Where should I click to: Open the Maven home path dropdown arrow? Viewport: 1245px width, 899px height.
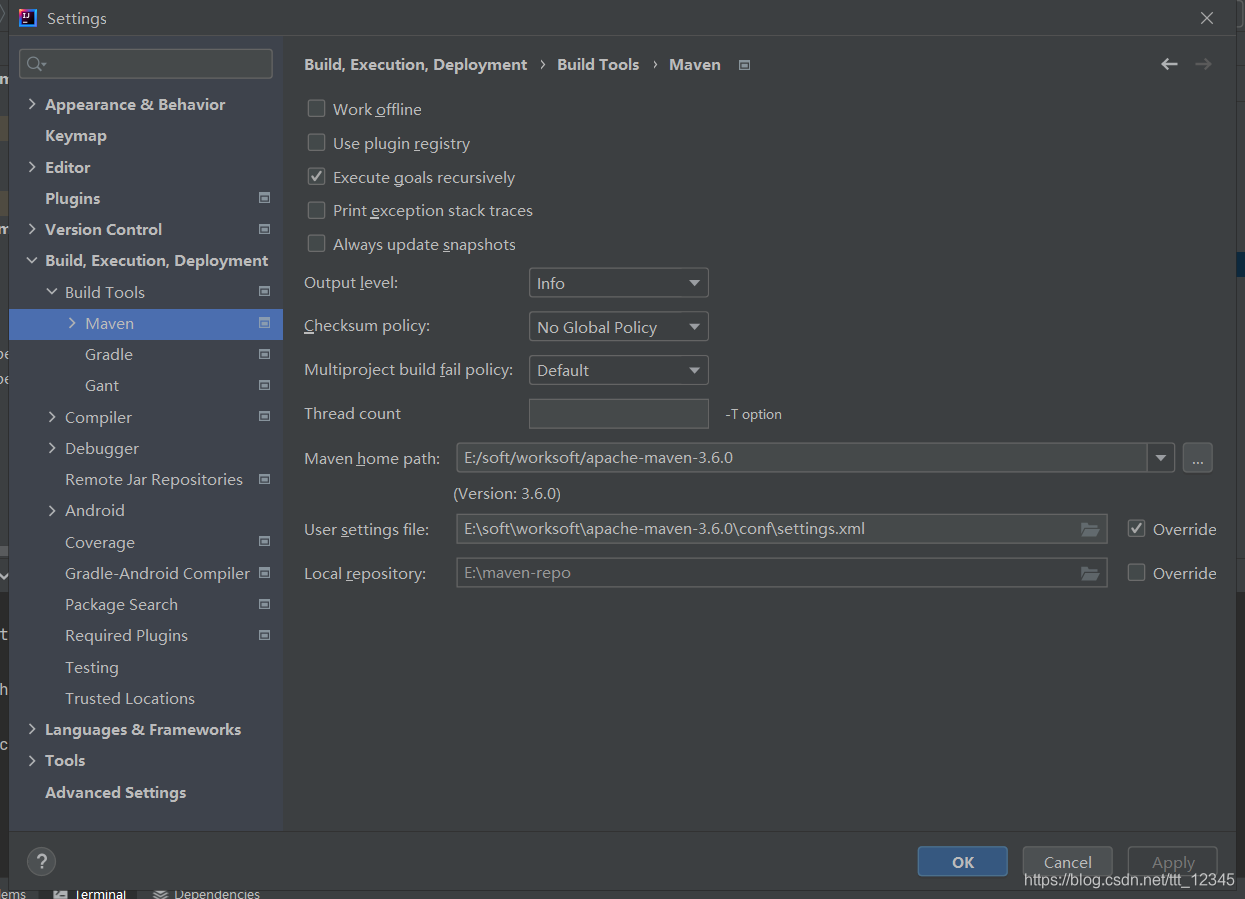click(1160, 458)
